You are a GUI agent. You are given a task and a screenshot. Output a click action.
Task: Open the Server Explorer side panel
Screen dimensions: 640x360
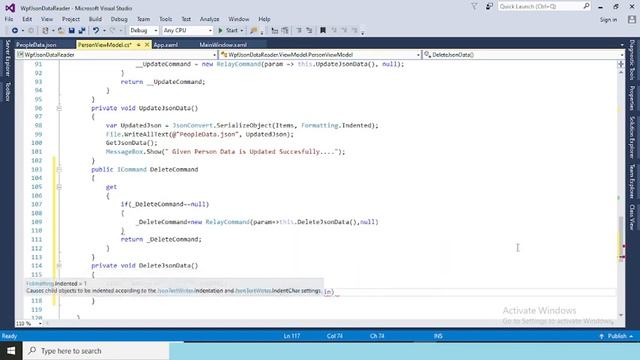[7, 58]
